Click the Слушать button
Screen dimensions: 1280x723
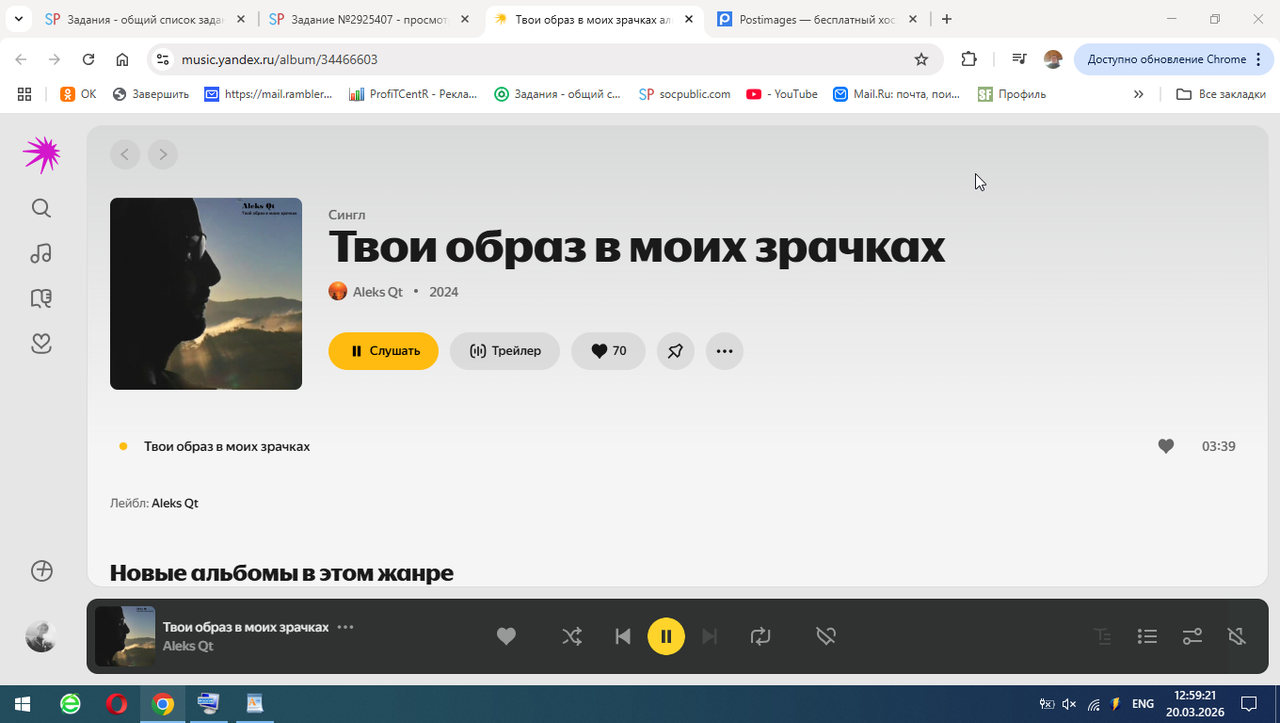[x=383, y=351]
